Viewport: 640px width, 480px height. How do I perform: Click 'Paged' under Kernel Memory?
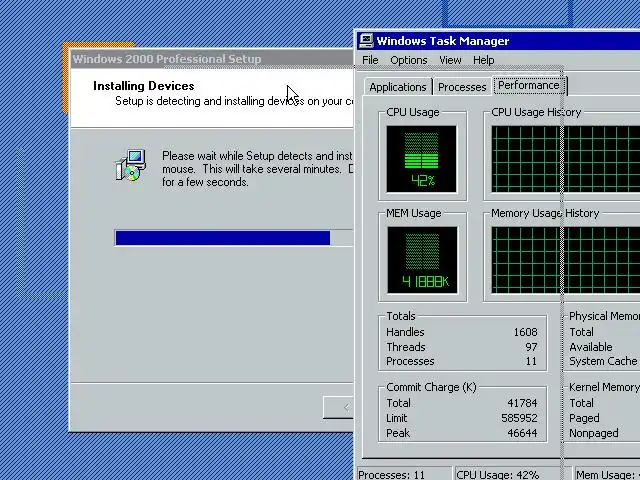point(584,418)
